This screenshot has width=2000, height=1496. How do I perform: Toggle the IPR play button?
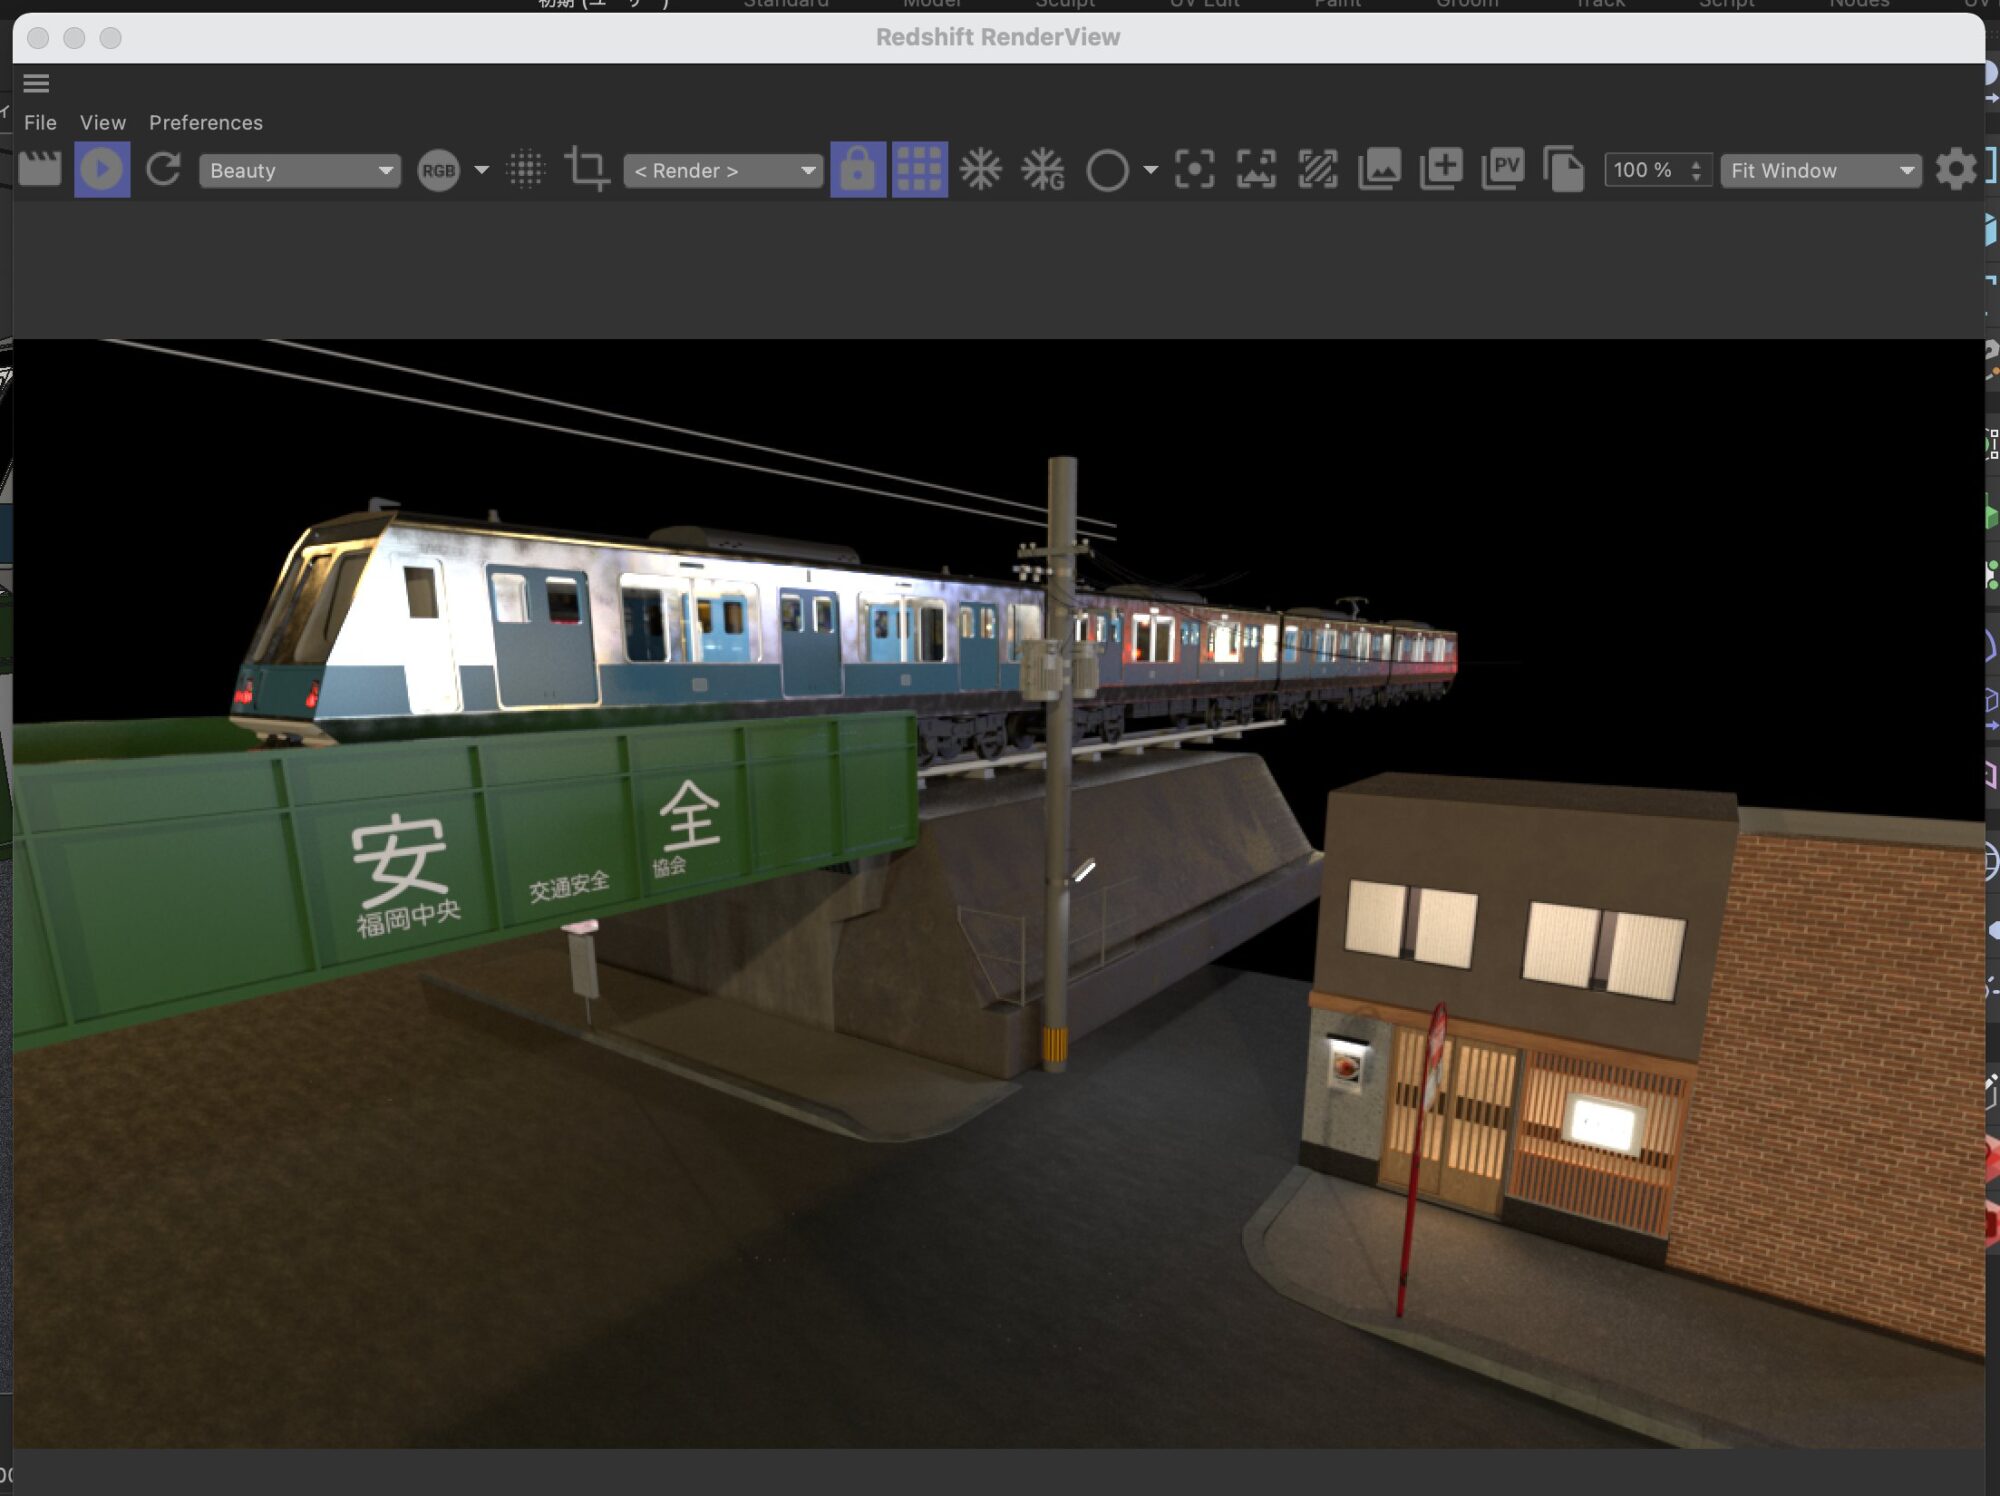(102, 169)
